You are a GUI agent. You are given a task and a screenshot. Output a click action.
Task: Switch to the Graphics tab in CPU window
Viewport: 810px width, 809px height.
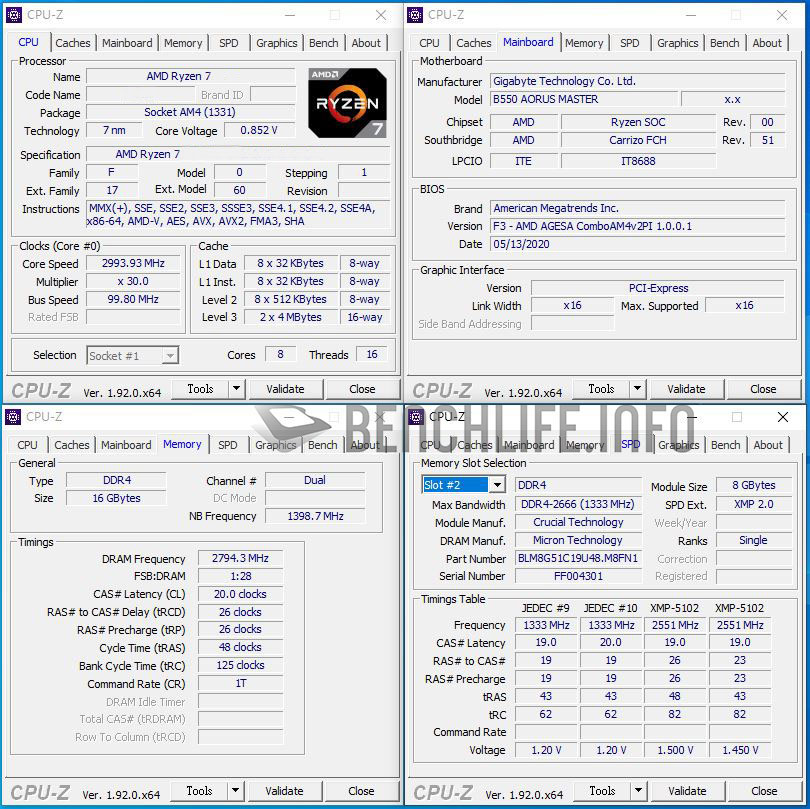click(276, 43)
